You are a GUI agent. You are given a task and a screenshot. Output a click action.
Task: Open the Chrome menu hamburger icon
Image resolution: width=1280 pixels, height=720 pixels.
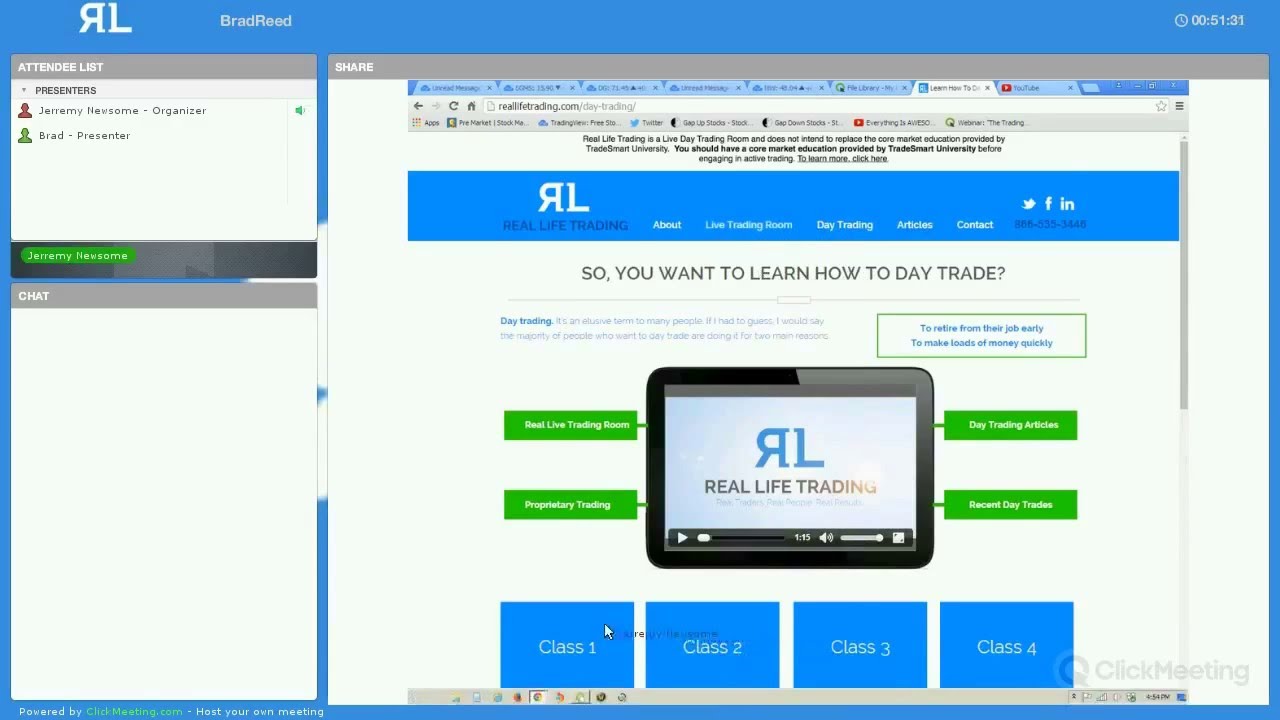click(1179, 106)
